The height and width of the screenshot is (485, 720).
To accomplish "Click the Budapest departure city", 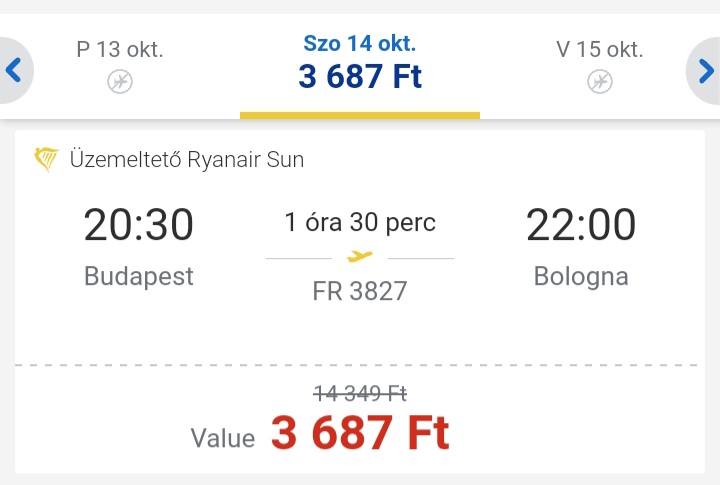I will pos(139,276).
